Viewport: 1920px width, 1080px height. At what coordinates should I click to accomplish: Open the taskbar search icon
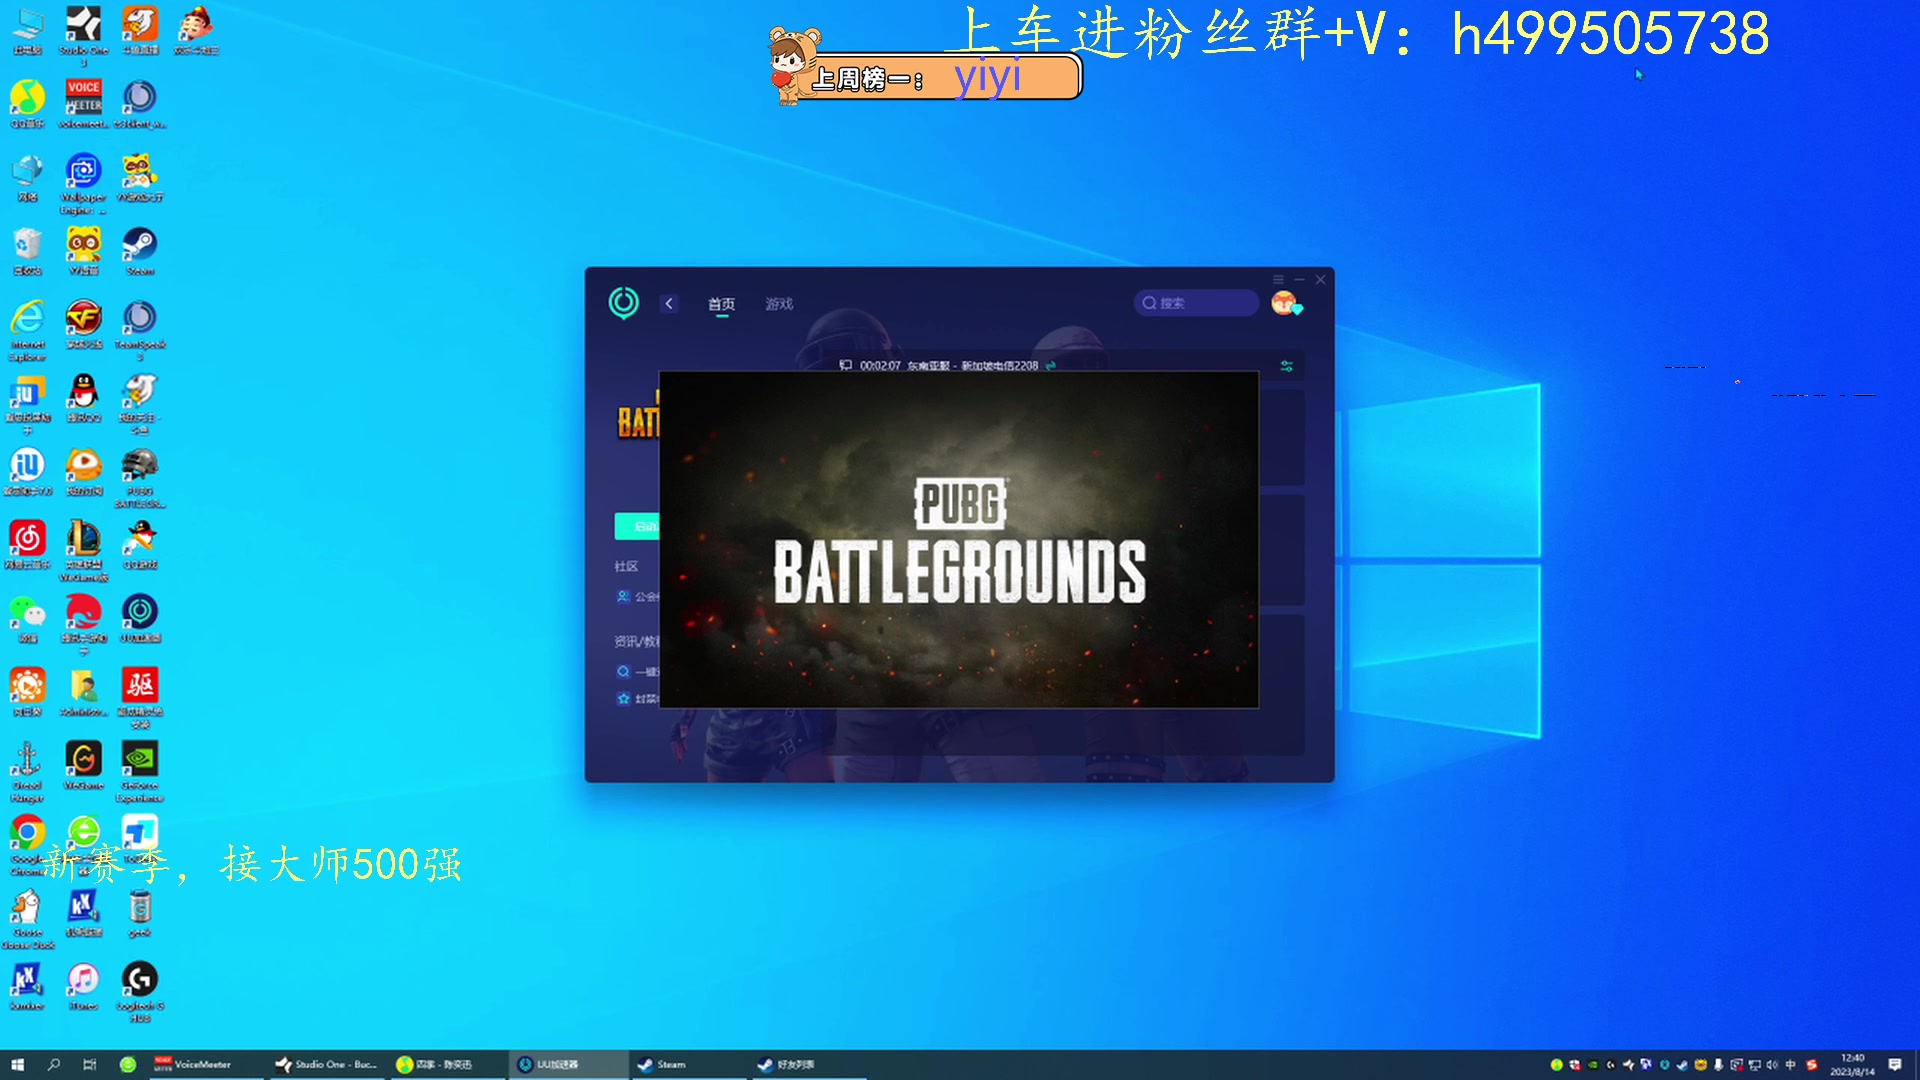(54, 1065)
